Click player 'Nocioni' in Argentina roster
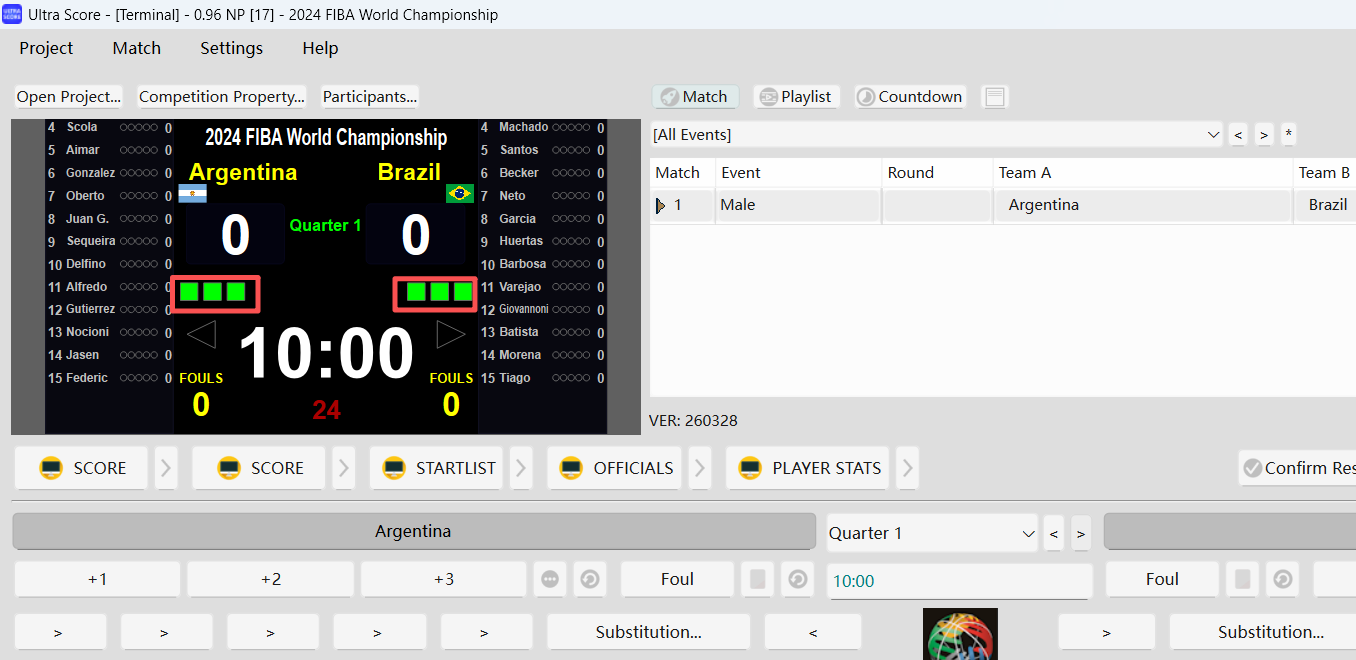1356x660 pixels. point(87,332)
